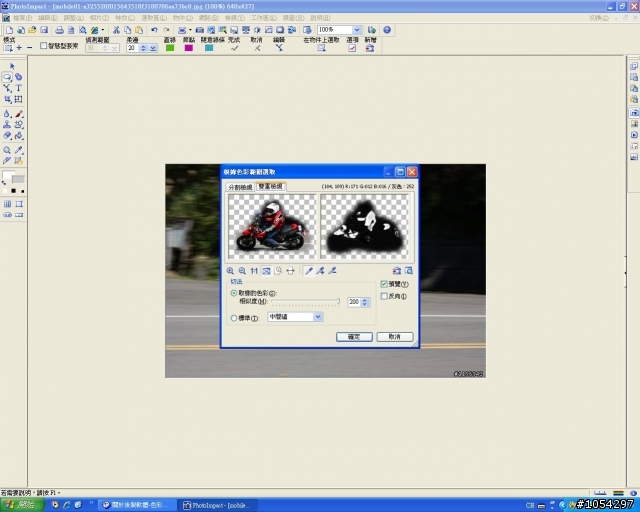Select the Bucket Fill tool
This screenshot has height=512, width=640.
pos(19,136)
